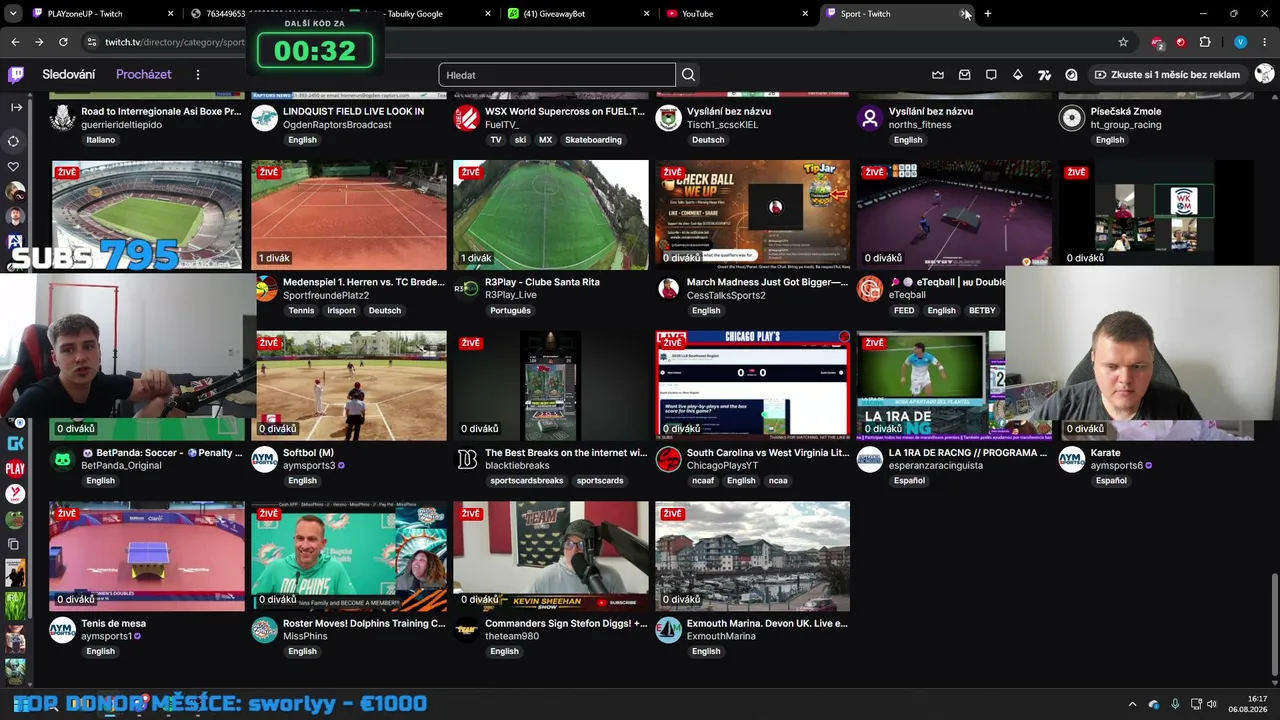
Task: Open 'R3Play - Clube Santa Rita' stream title
Action: 542,282
